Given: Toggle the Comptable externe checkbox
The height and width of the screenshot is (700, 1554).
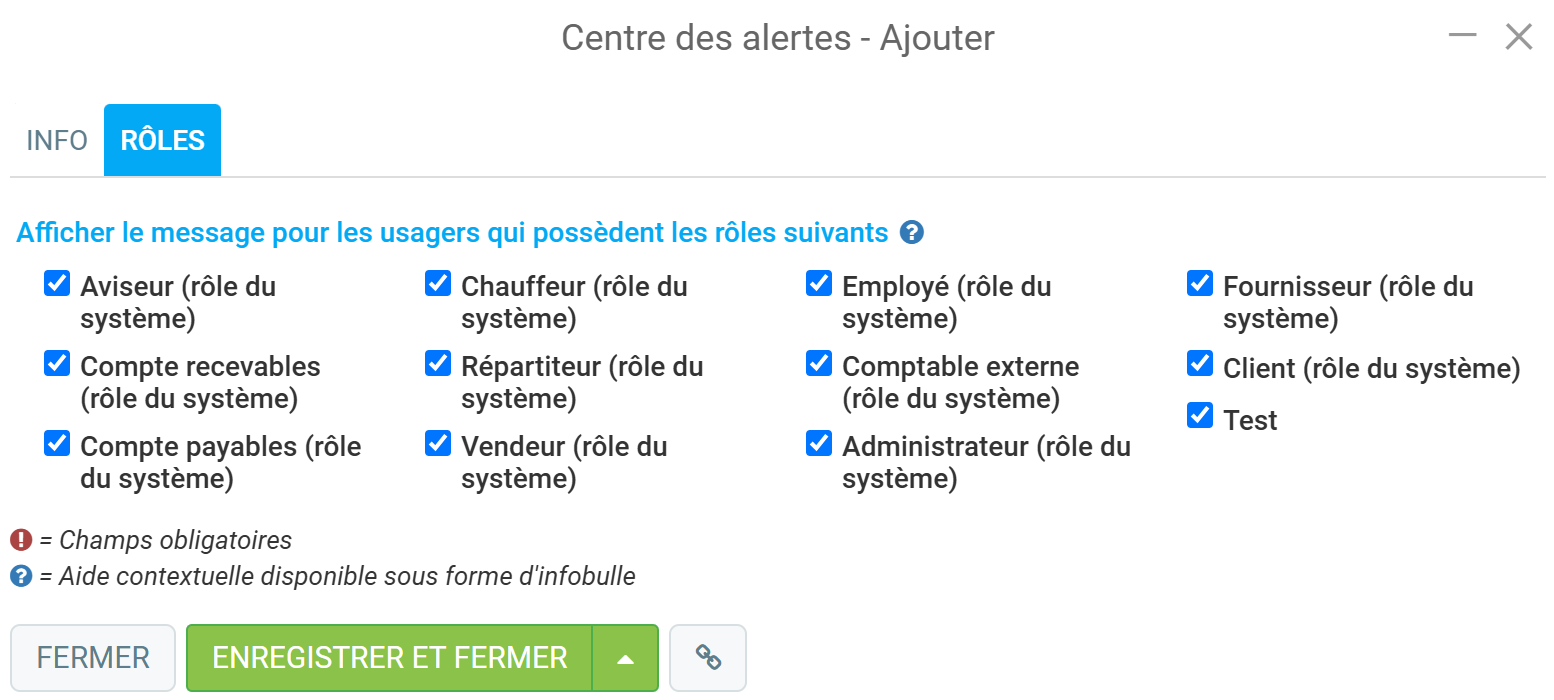Looking at the screenshot, I should 819,364.
